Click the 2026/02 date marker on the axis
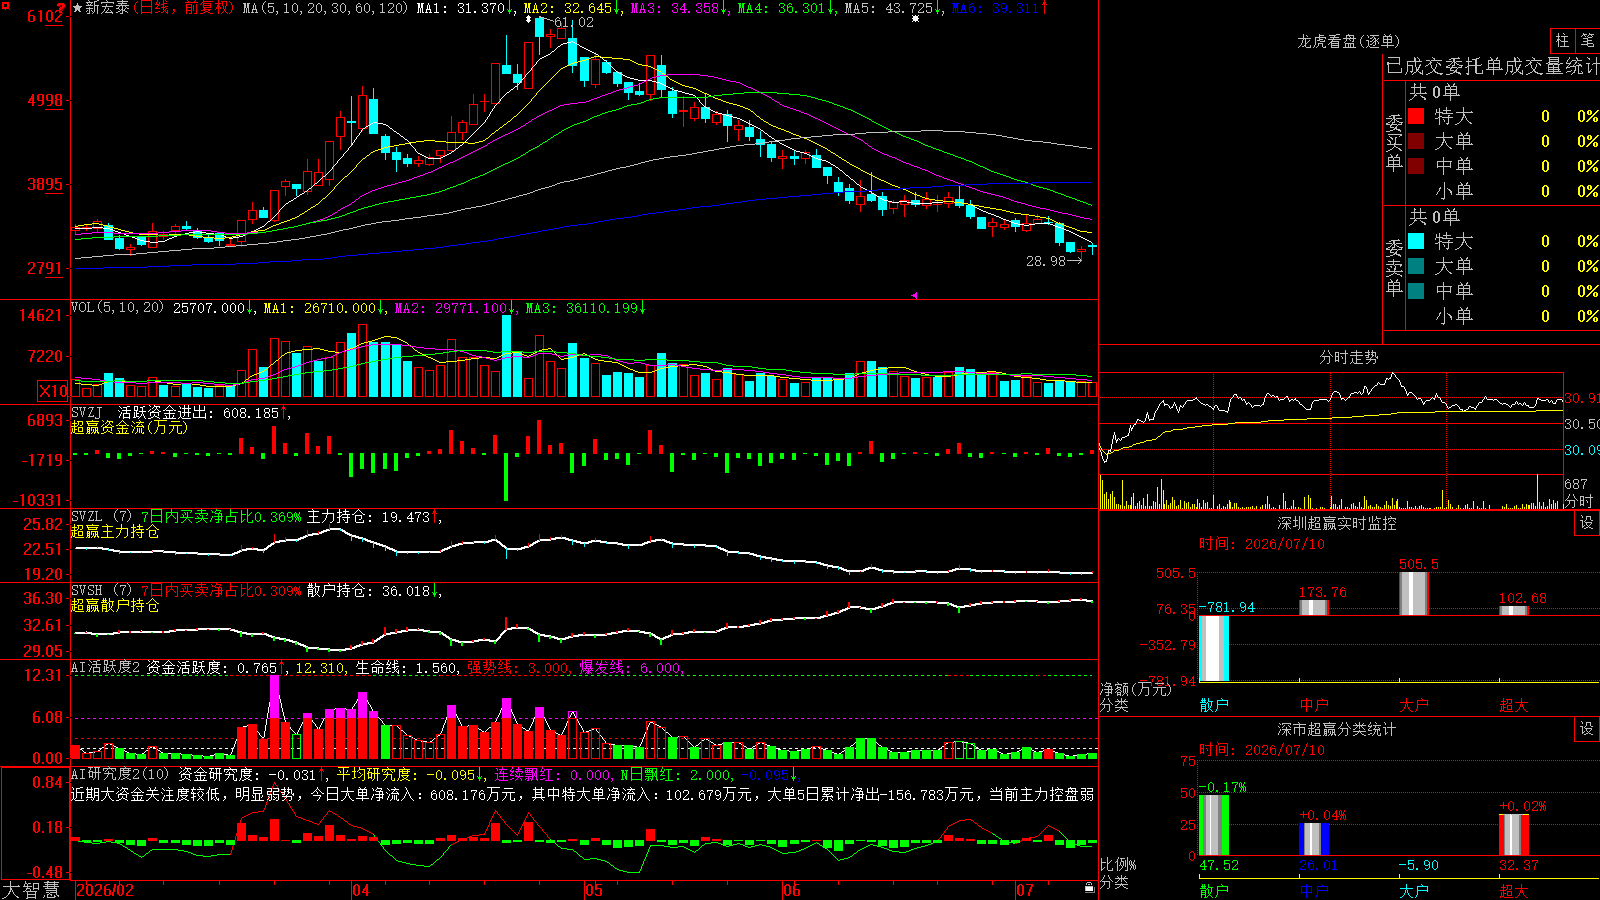This screenshot has width=1600, height=900. pos(105,890)
